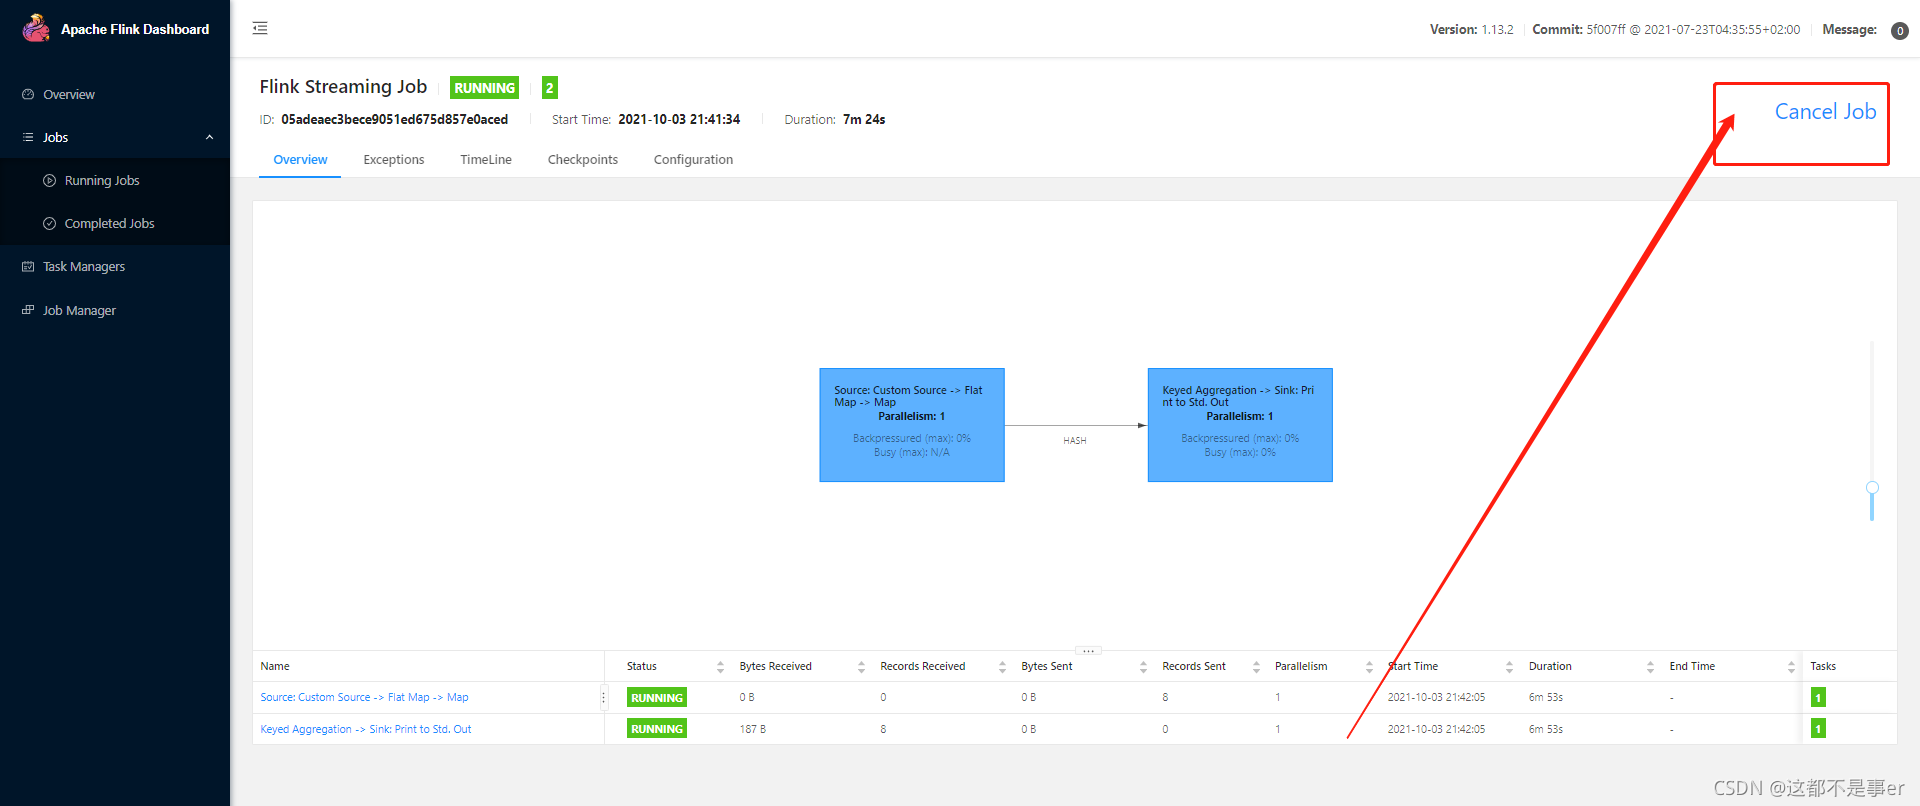Open Source: Custom Source -> Flat Map row link
Image resolution: width=1920 pixels, height=806 pixels.
pyautogui.click(x=364, y=697)
